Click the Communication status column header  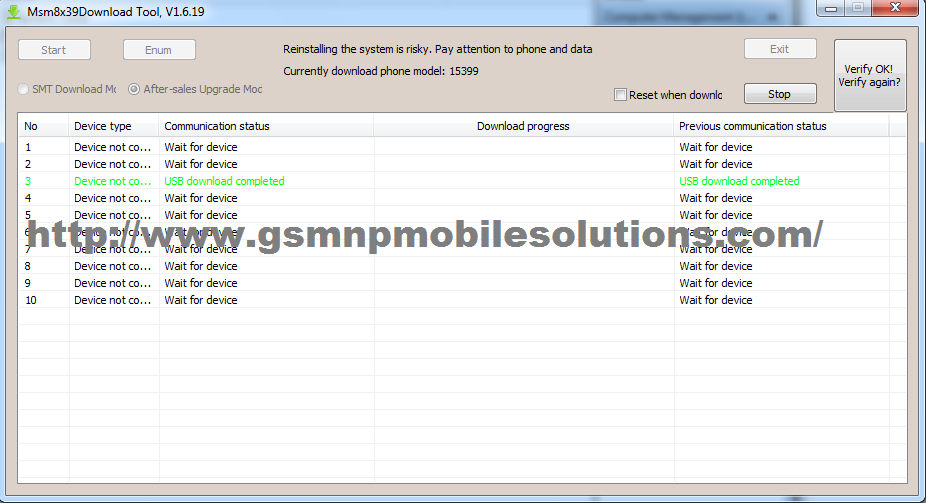pos(266,126)
